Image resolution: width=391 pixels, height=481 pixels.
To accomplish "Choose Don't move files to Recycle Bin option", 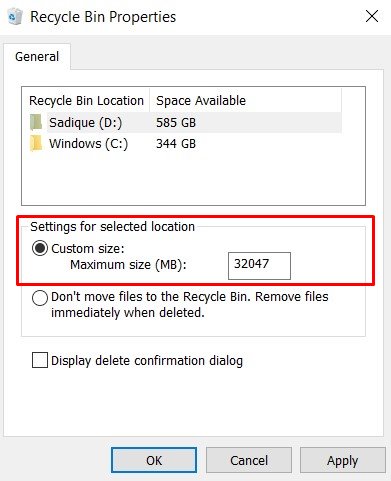I will [40, 298].
